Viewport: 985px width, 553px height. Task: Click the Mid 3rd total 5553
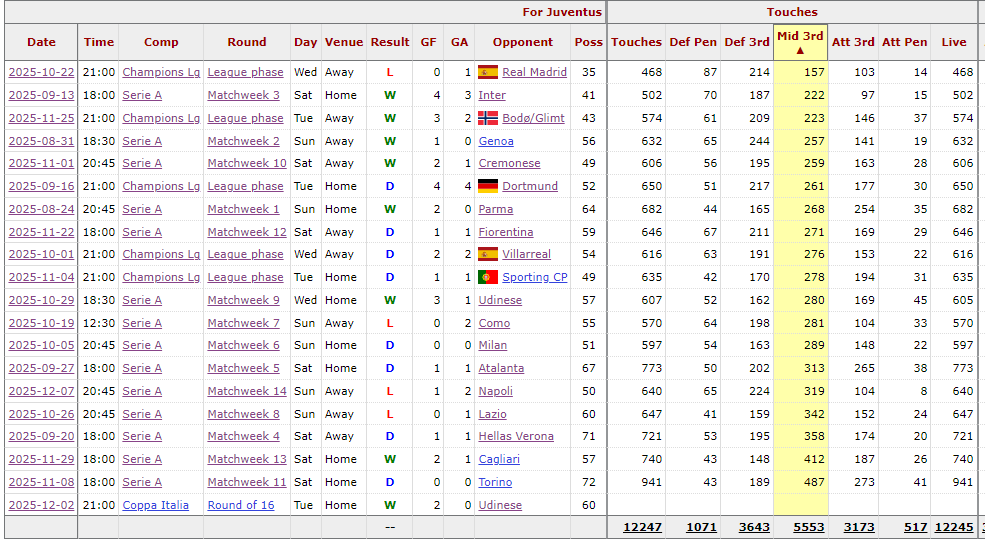click(809, 527)
